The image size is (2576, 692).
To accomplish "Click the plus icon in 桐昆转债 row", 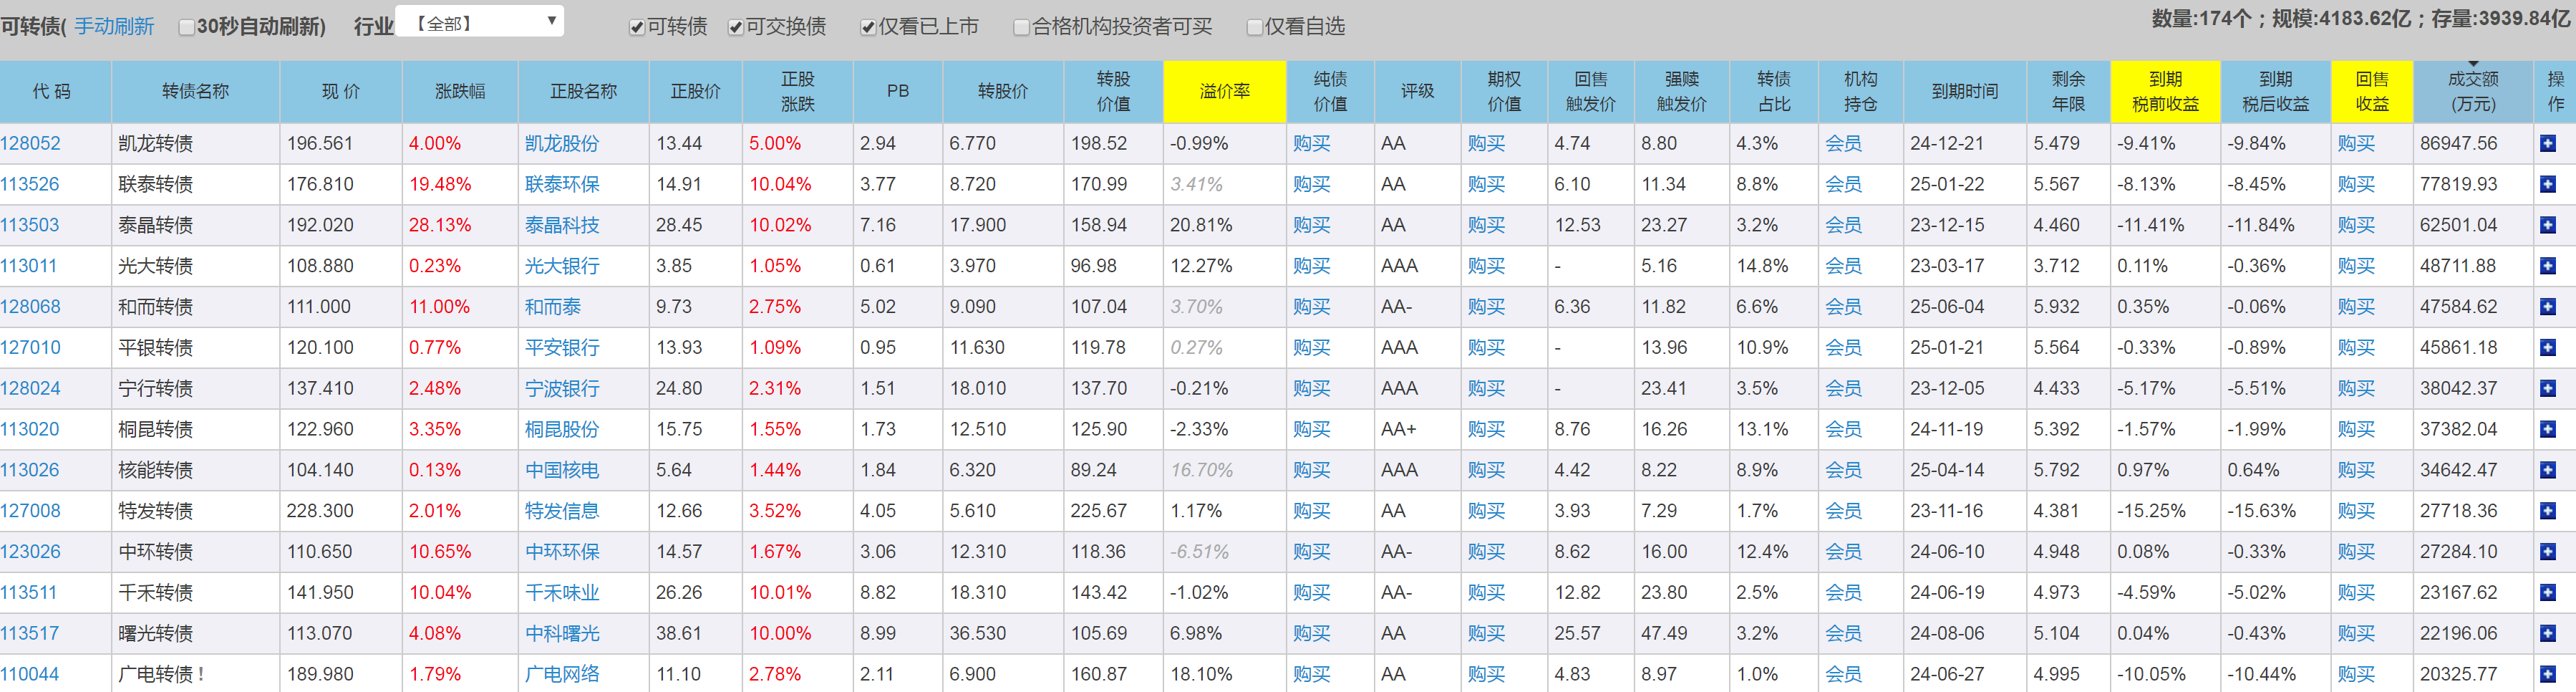I will [x=2547, y=430].
